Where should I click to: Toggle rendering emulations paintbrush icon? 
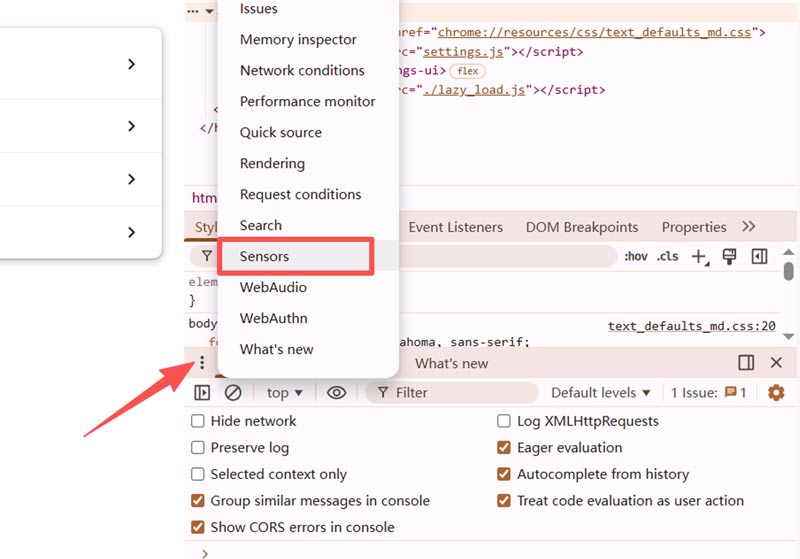coord(730,256)
